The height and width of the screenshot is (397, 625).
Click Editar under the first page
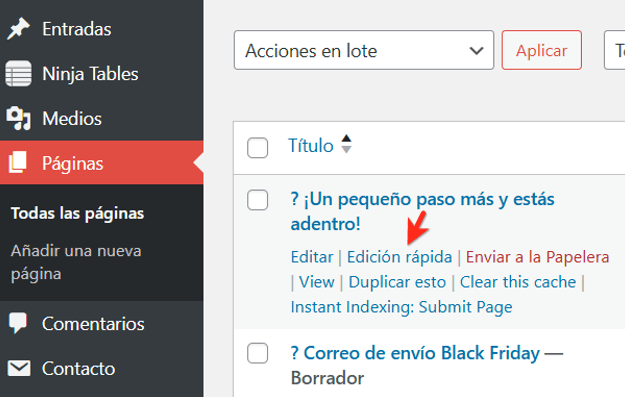[312, 257]
